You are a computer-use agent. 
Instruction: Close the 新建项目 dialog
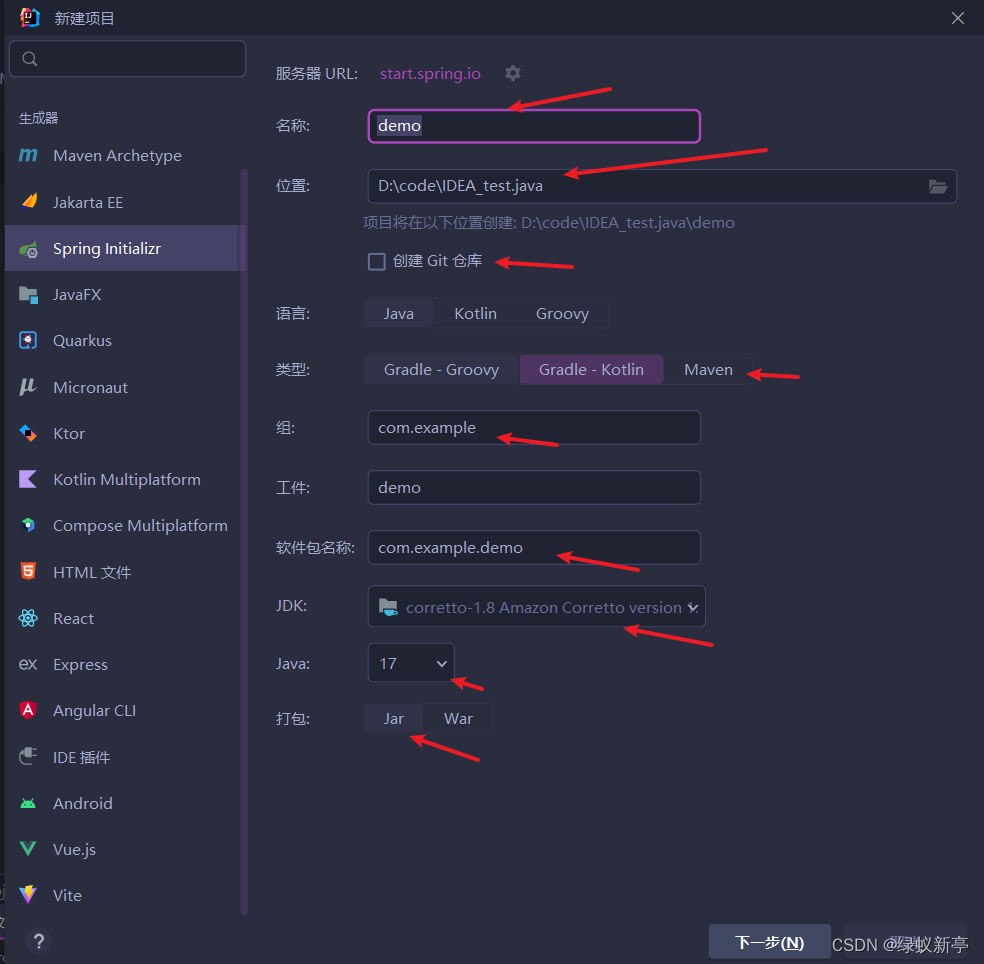958,18
